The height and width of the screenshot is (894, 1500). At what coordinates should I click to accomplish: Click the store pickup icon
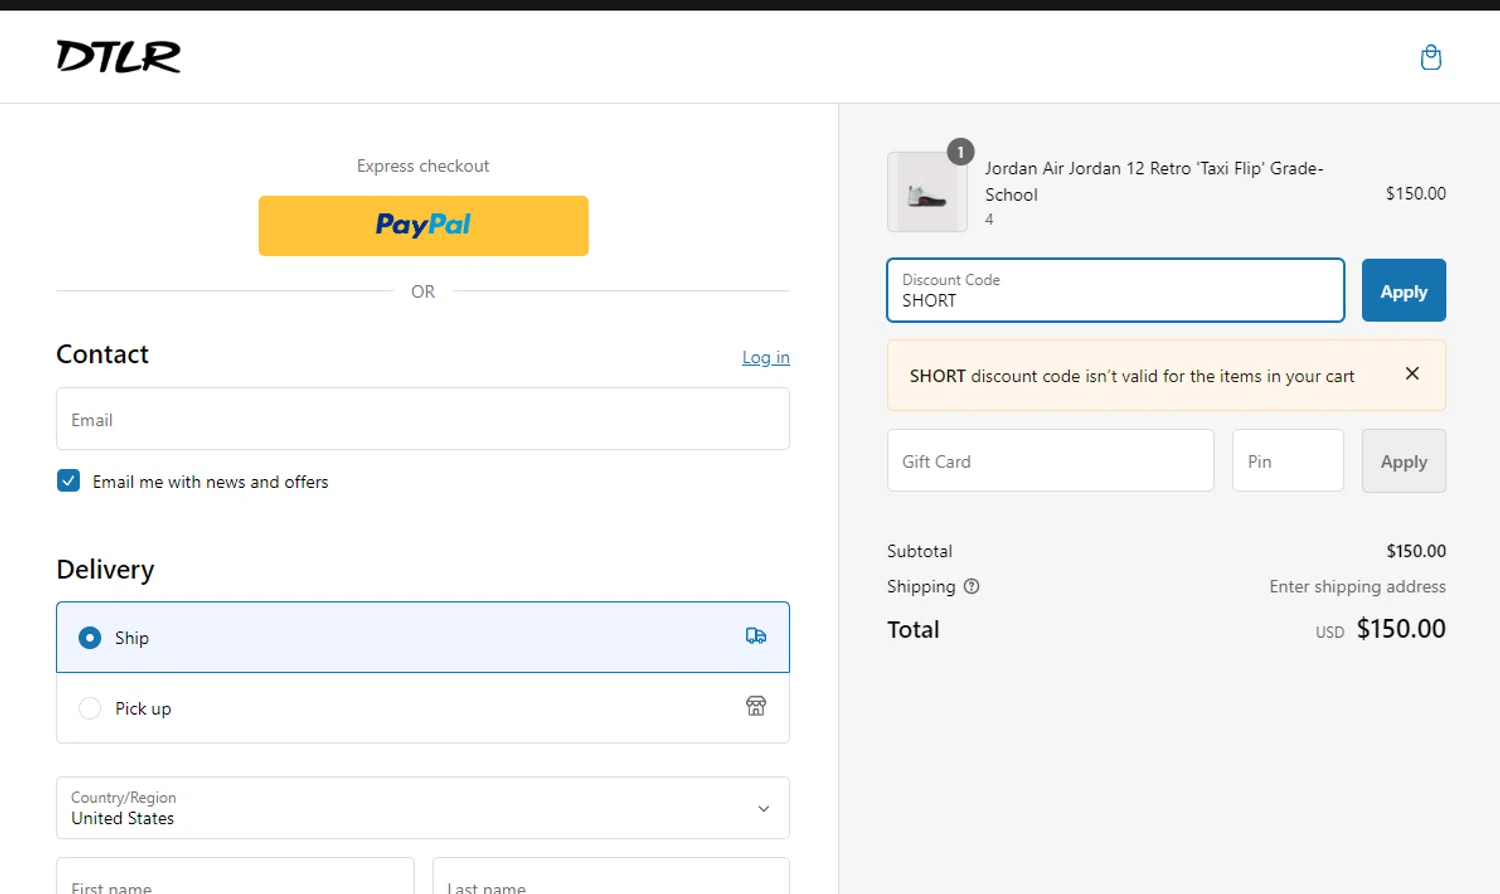pos(756,706)
